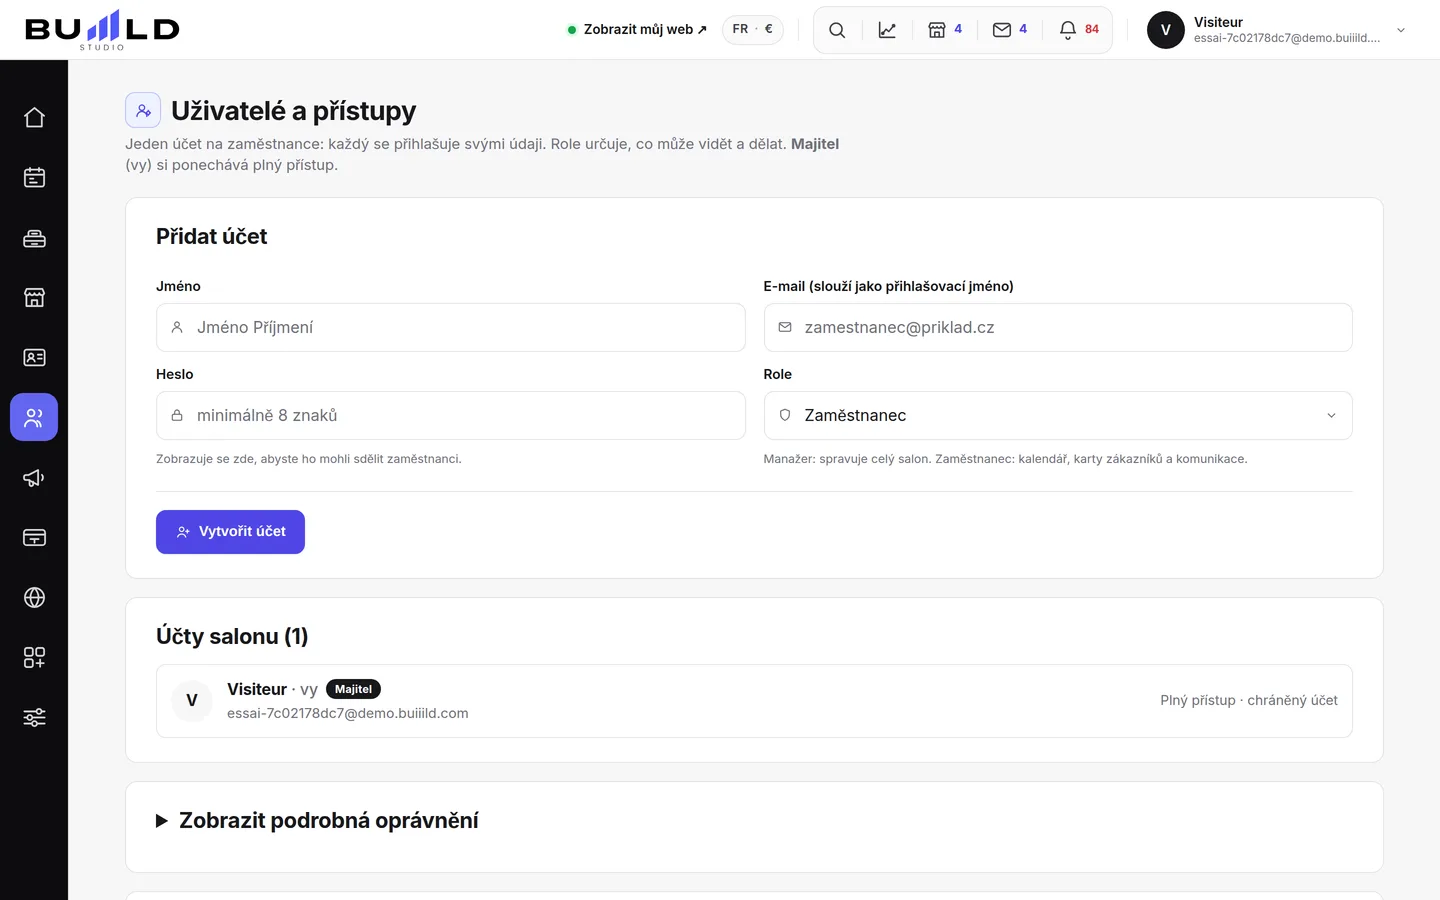
Task: Click the search magnifier icon
Action: [837, 30]
